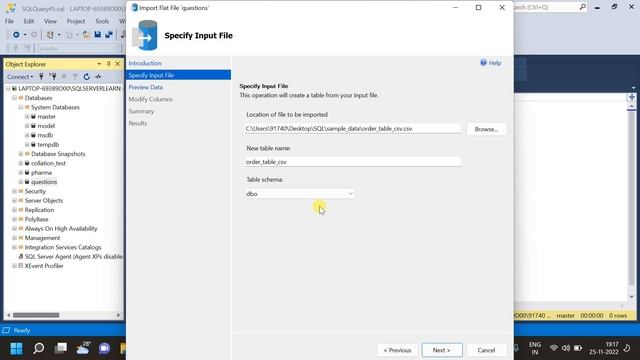Open Task View on the taskbar
The width and height of the screenshot is (640, 360).
[61, 348]
